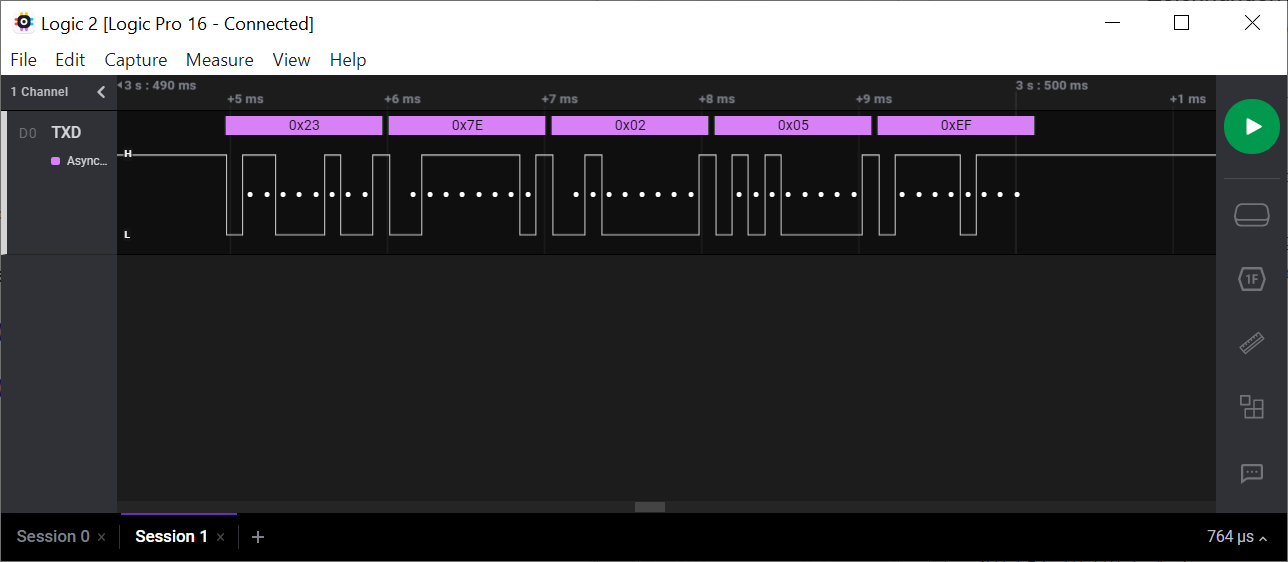Image resolution: width=1288 pixels, height=562 pixels.
Task: Select the Session 1 tab
Action: pos(171,537)
